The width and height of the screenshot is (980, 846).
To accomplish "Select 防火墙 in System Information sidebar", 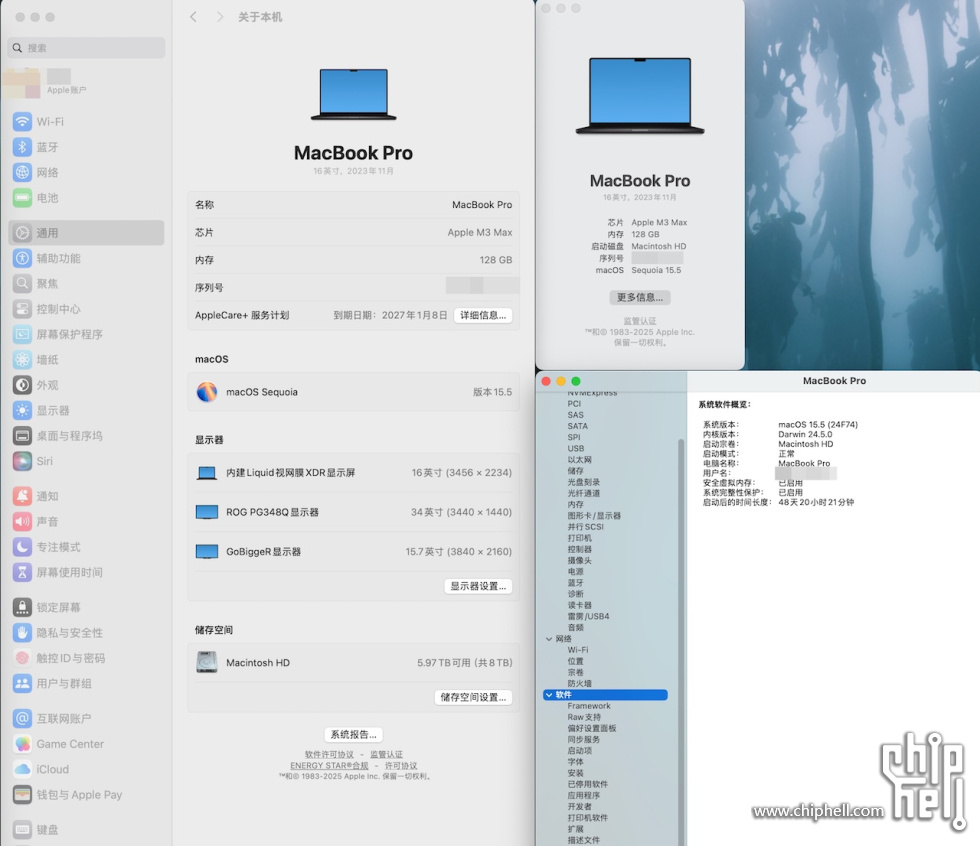I will point(579,684).
